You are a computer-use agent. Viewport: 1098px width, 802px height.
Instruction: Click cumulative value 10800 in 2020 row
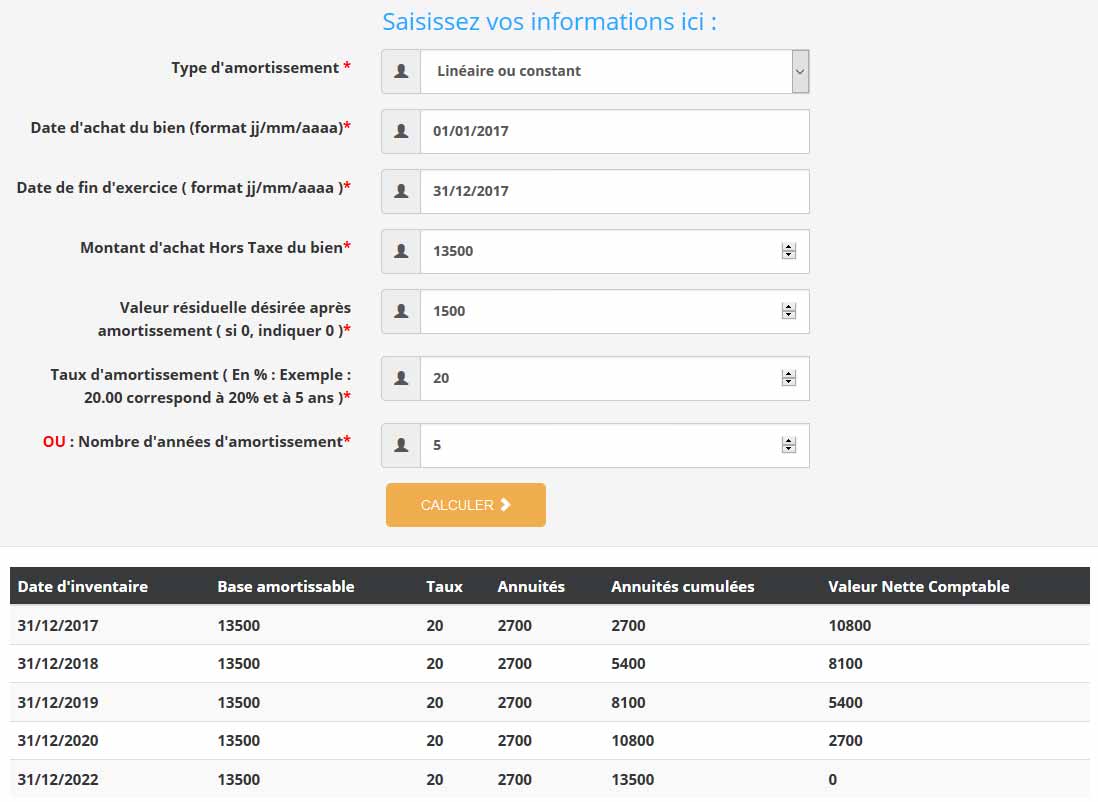pos(632,741)
